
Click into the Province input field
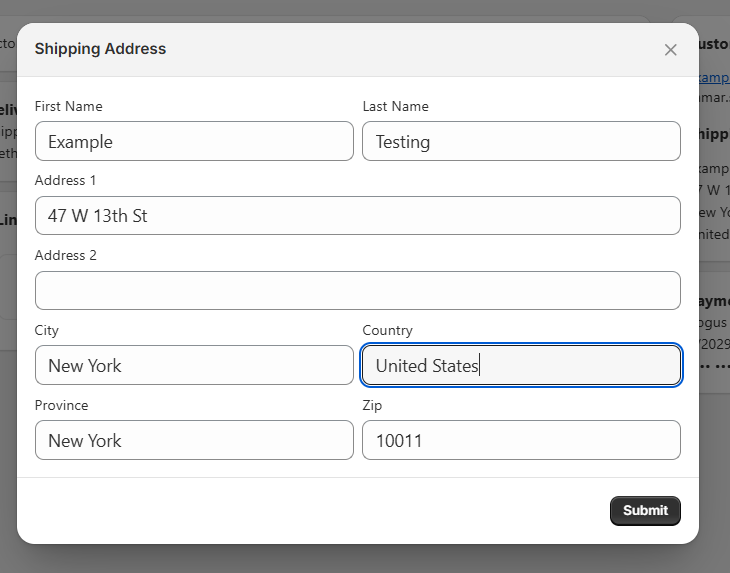(x=194, y=440)
